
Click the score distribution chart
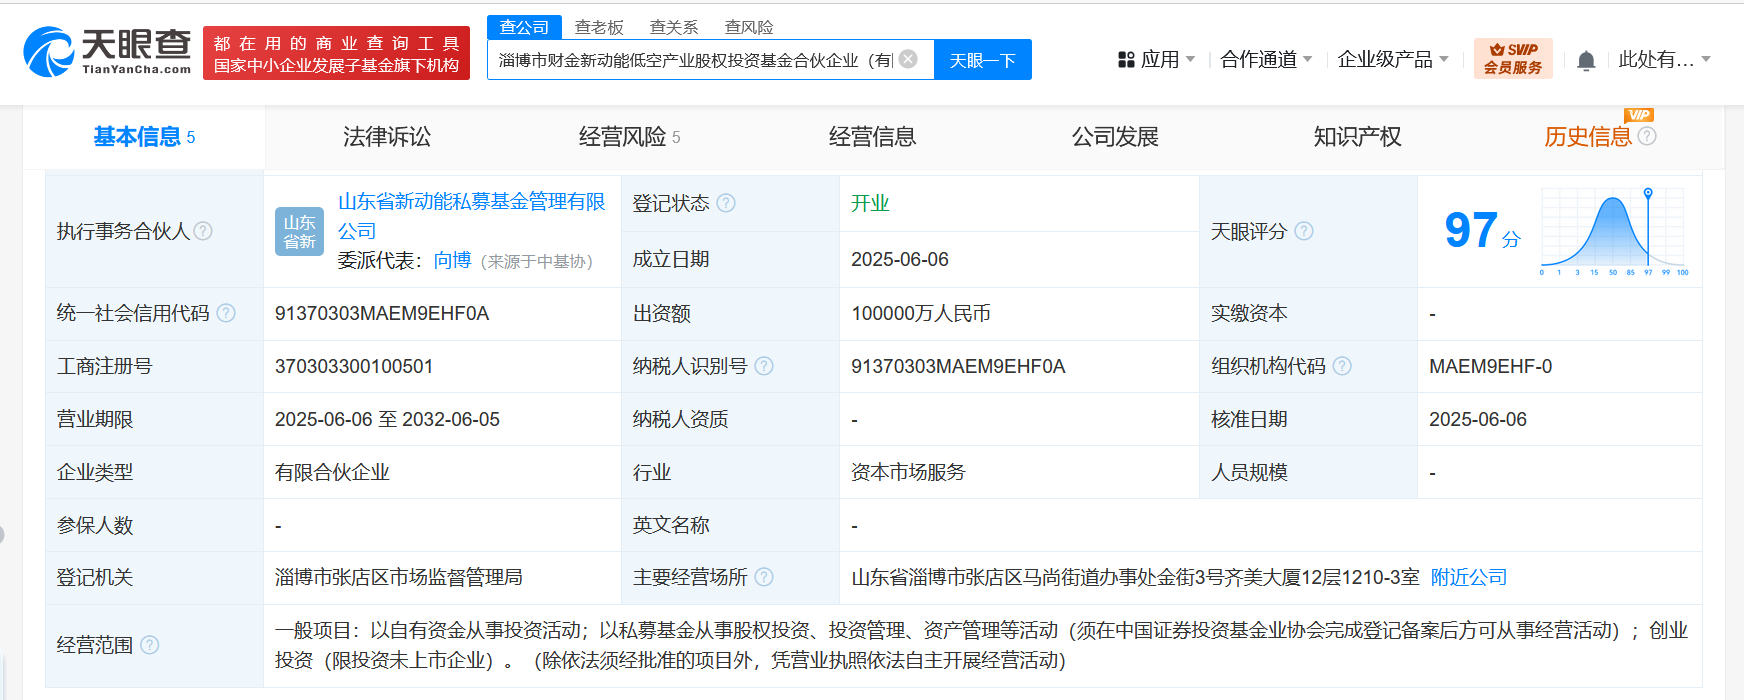coord(1613,232)
